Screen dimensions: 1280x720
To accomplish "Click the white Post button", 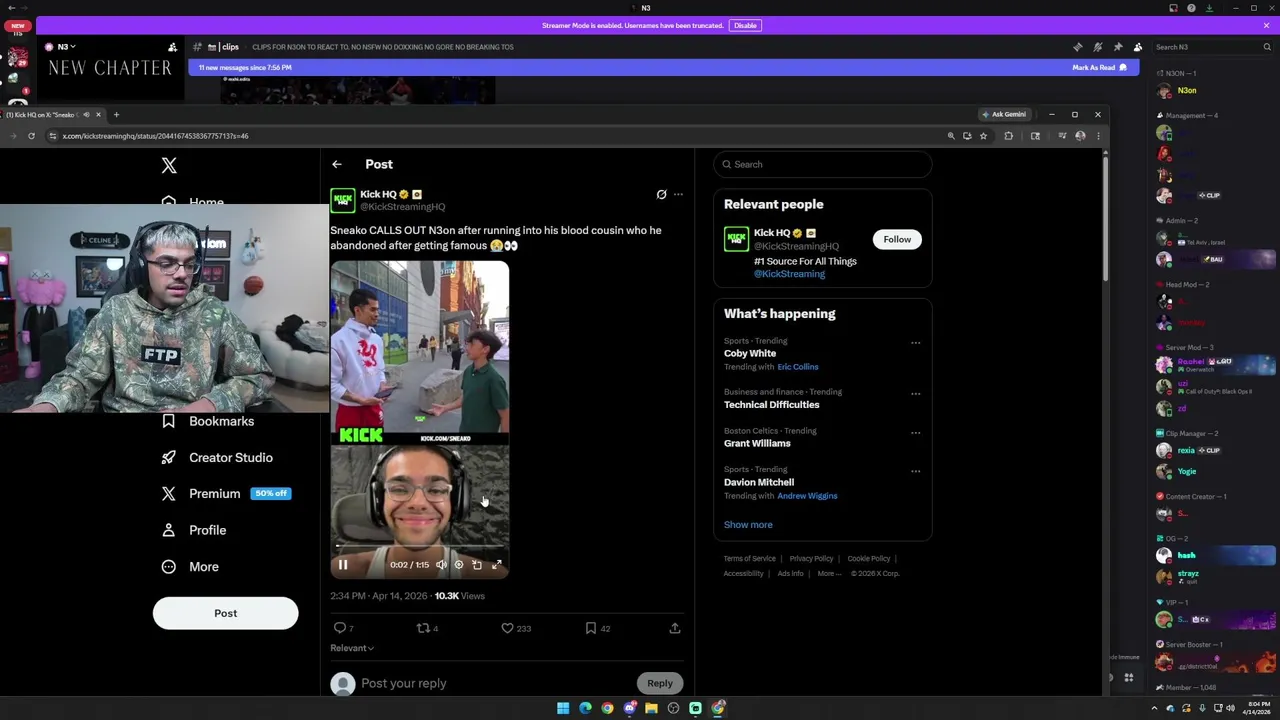I will point(225,613).
